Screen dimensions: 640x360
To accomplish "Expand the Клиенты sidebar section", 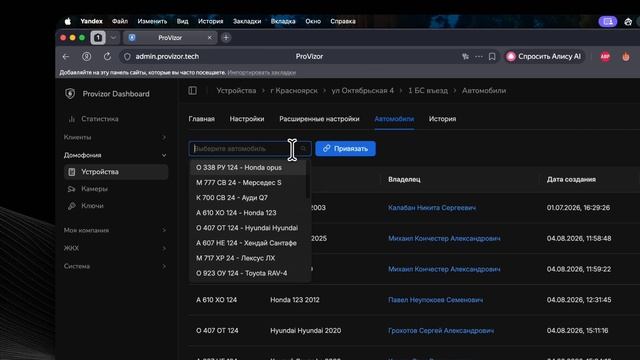I will (116, 137).
